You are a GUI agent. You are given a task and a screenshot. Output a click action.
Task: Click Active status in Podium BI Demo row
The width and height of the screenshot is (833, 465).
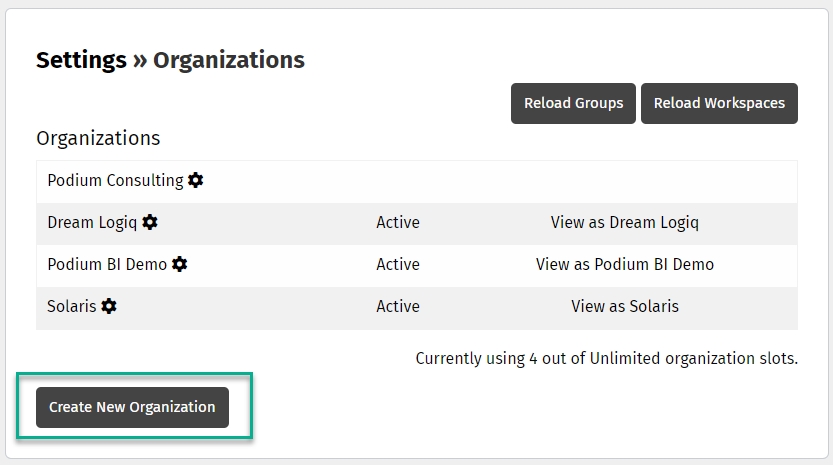point(397,264)
